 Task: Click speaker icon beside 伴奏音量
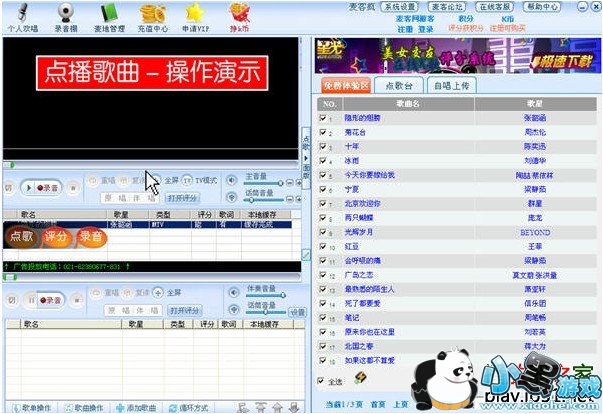(234, 293)
